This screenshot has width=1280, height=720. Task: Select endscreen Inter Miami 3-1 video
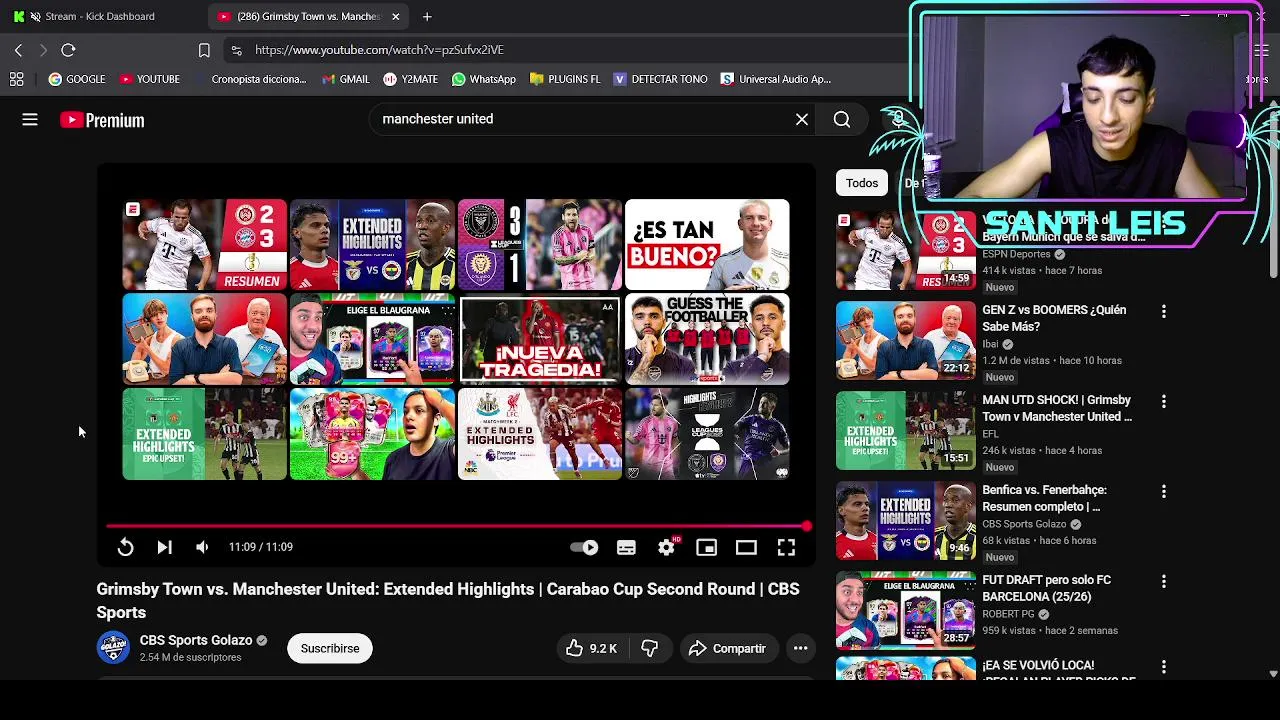click(540, 245)
